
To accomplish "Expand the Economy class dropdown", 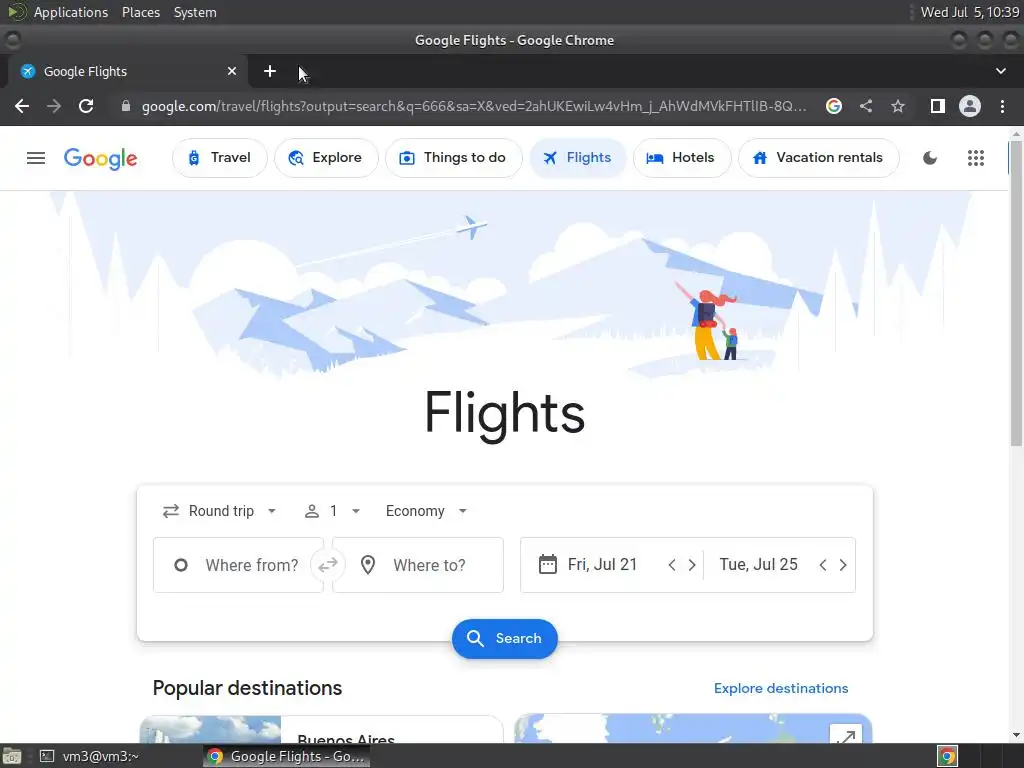I will pyautogui.click(x=426, y=511).
